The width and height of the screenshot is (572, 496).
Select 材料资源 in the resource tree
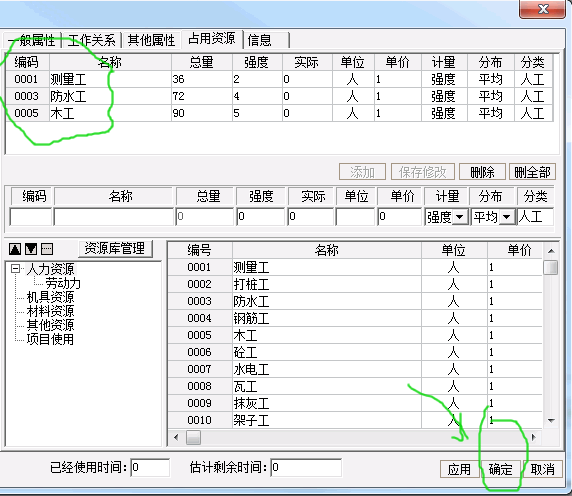pyautogui.click(x=50, y=311)
